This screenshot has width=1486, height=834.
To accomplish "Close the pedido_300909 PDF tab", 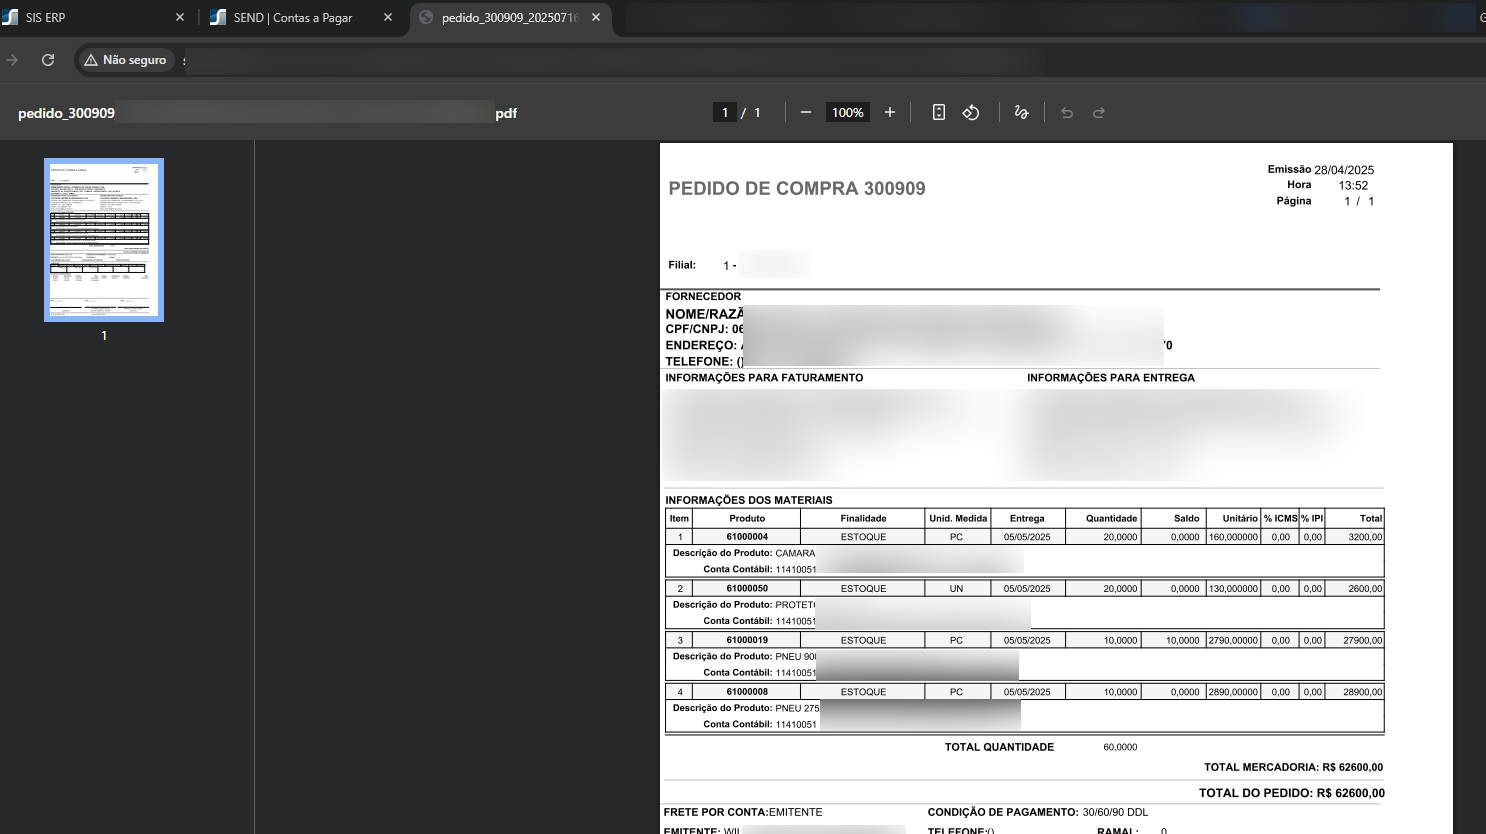I will [596, 18].
